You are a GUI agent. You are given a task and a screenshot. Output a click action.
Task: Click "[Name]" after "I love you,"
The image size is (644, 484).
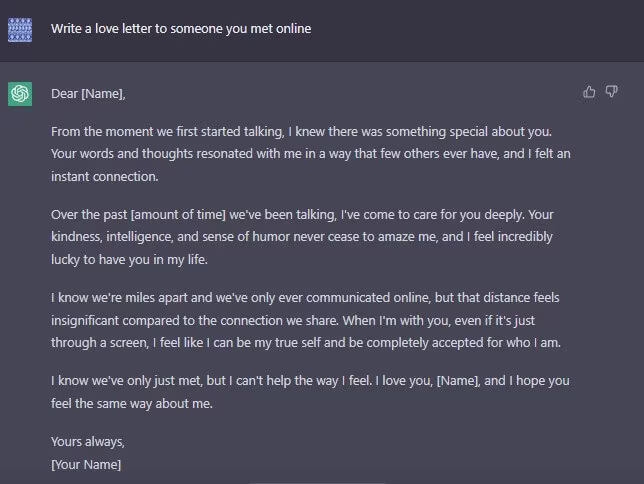(459, 381)
